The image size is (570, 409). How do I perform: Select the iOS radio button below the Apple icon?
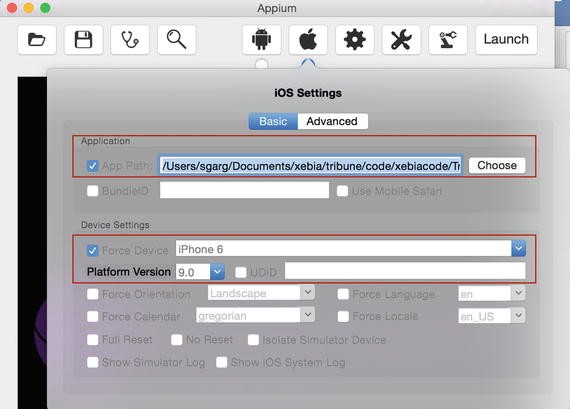(308, 64)
